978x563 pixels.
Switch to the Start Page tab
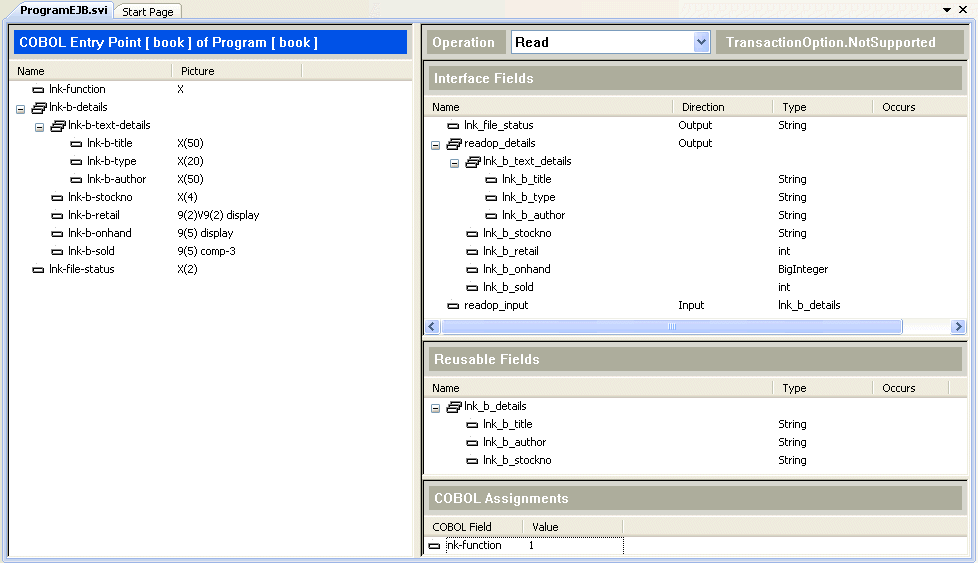147,12
